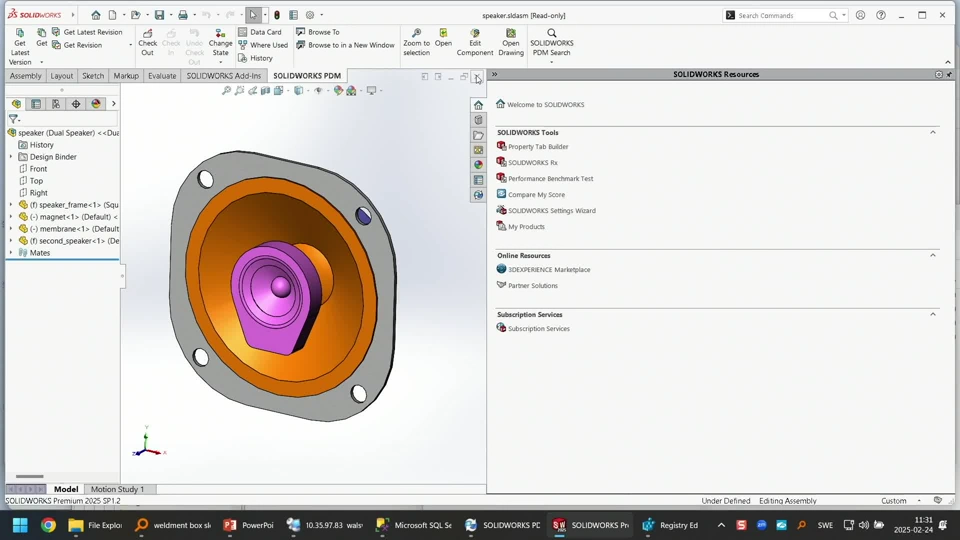The height and width of the screenshot is (540, 960).
Task: Open the PDM Data Card
Action: coord(260,32)
